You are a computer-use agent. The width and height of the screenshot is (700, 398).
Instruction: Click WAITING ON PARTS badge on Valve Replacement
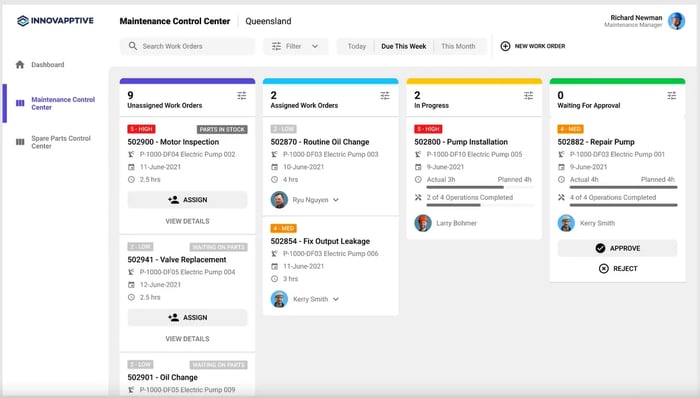[x=218, y=247]
